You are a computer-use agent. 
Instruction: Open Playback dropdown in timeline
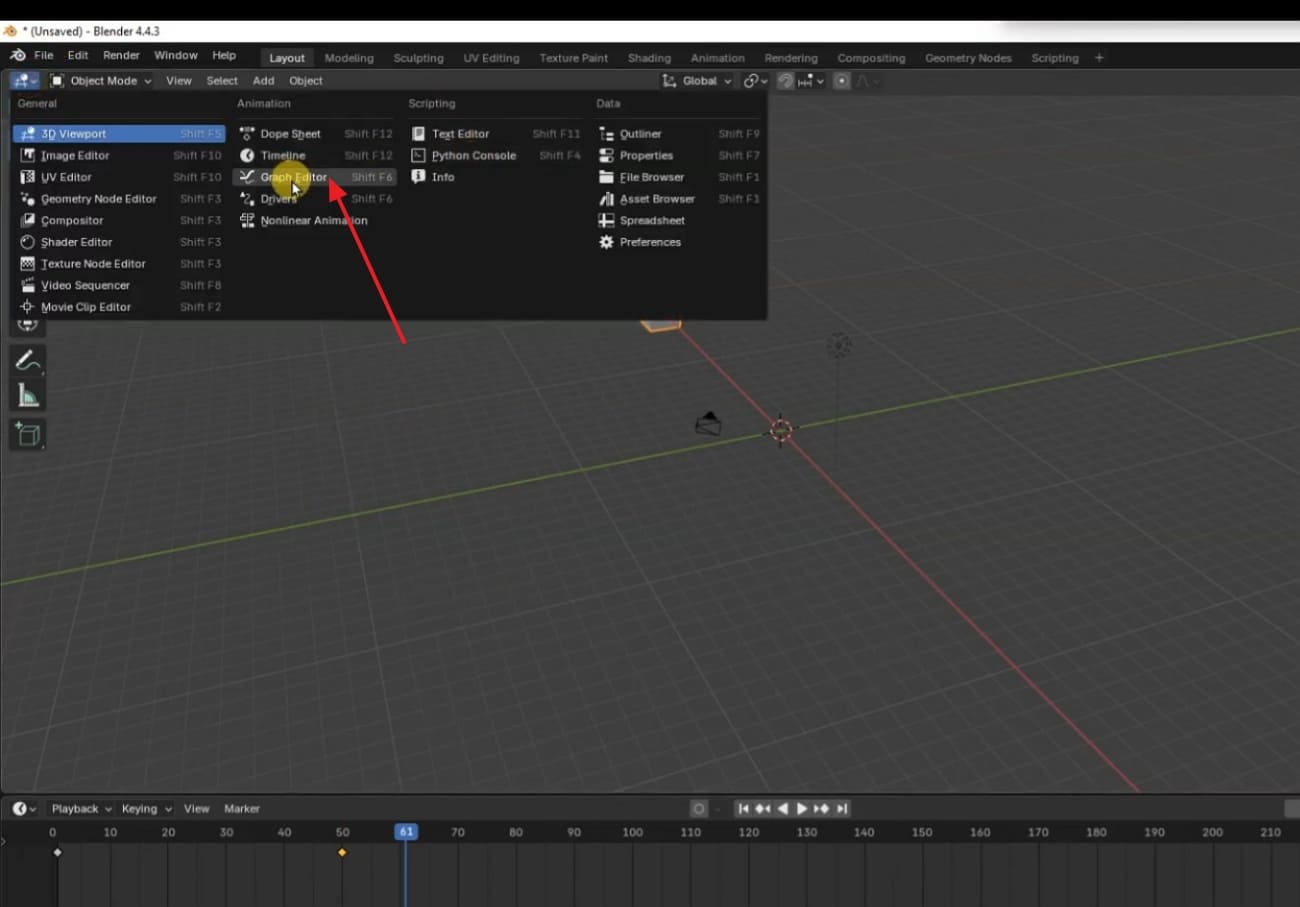tap(81, 808)
